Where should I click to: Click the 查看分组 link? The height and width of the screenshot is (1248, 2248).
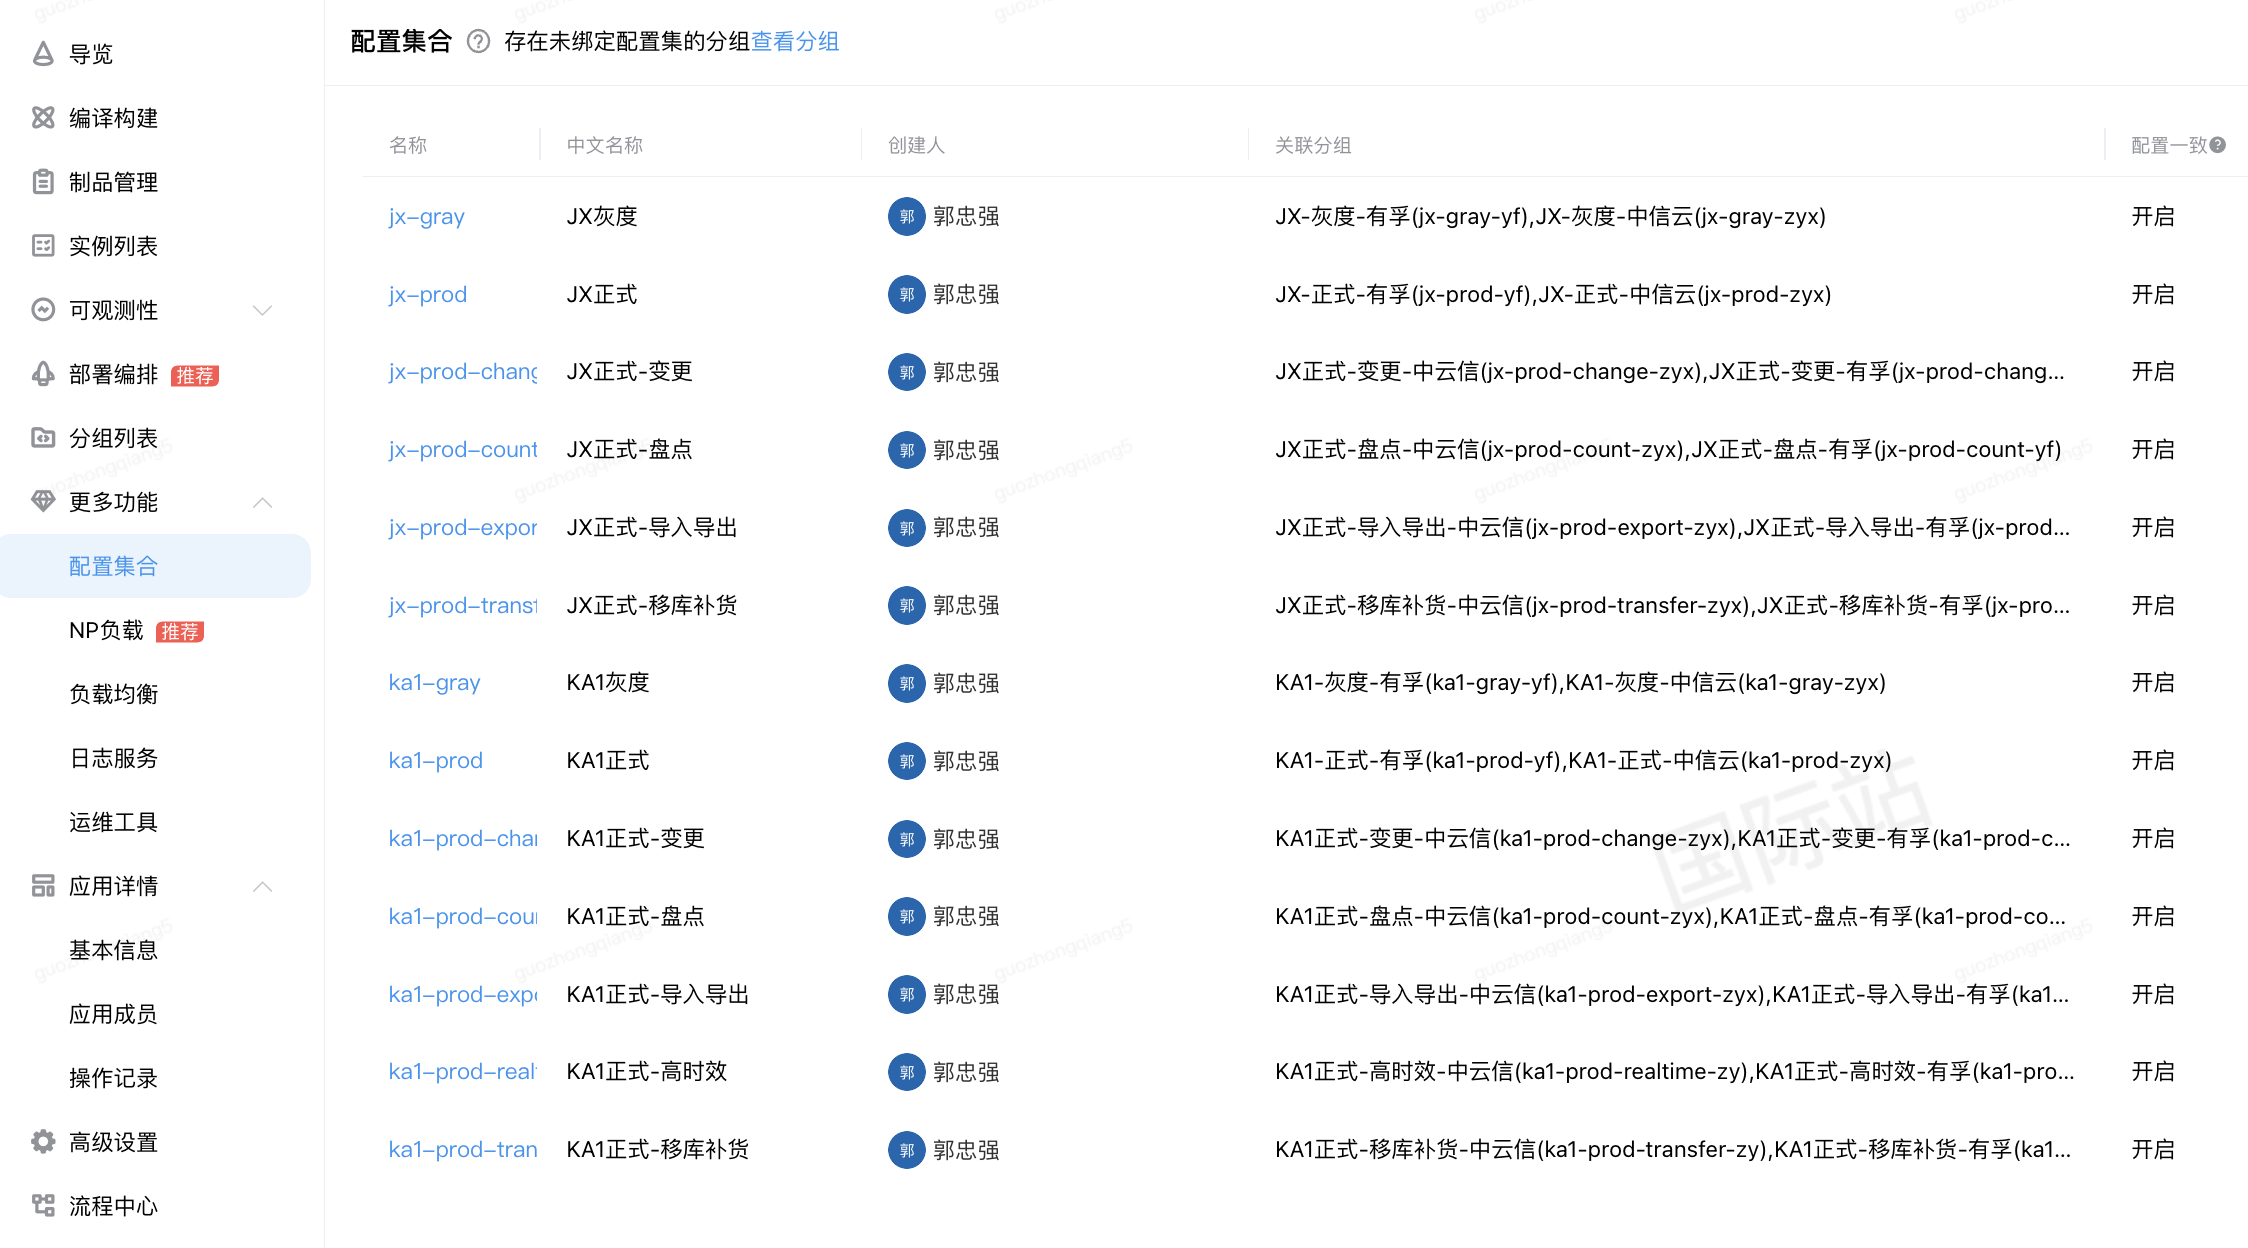(795, 42)
